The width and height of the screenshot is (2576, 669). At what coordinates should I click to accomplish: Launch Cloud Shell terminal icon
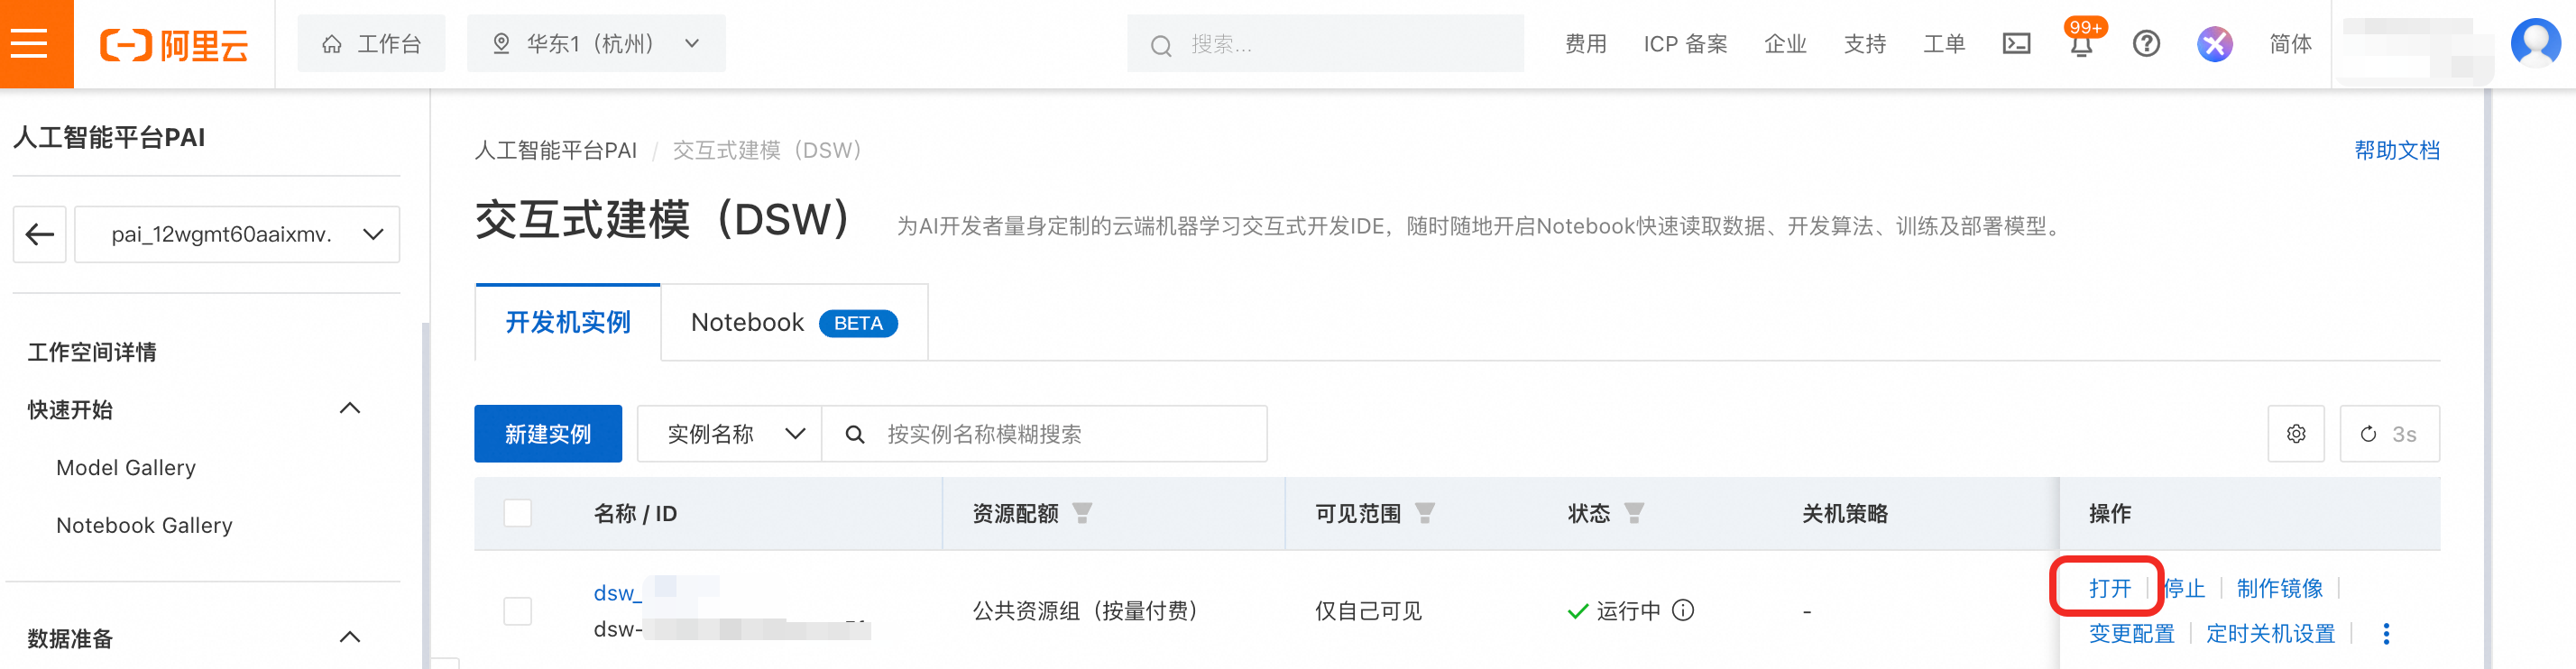(x=2017, y=44)
